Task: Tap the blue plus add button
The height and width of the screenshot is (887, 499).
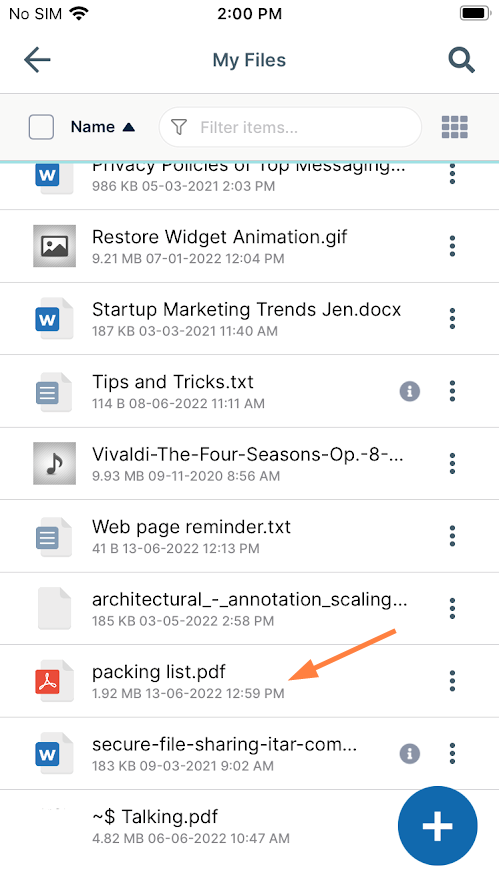Action: click(x=437, y=826)
